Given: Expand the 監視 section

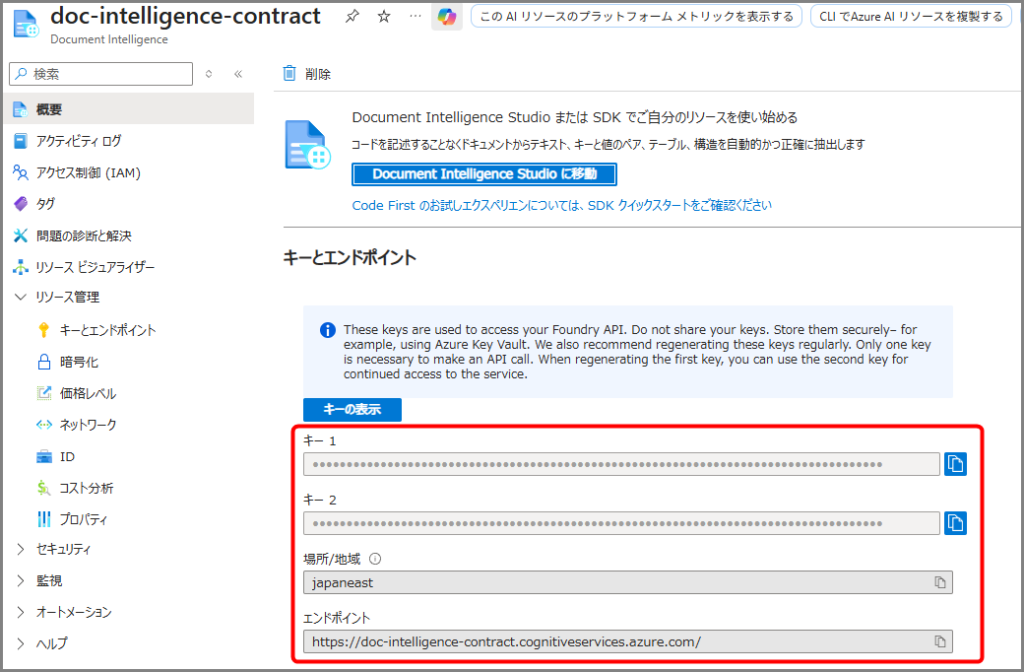Looking at the screenshot, I should pos(21,581).
